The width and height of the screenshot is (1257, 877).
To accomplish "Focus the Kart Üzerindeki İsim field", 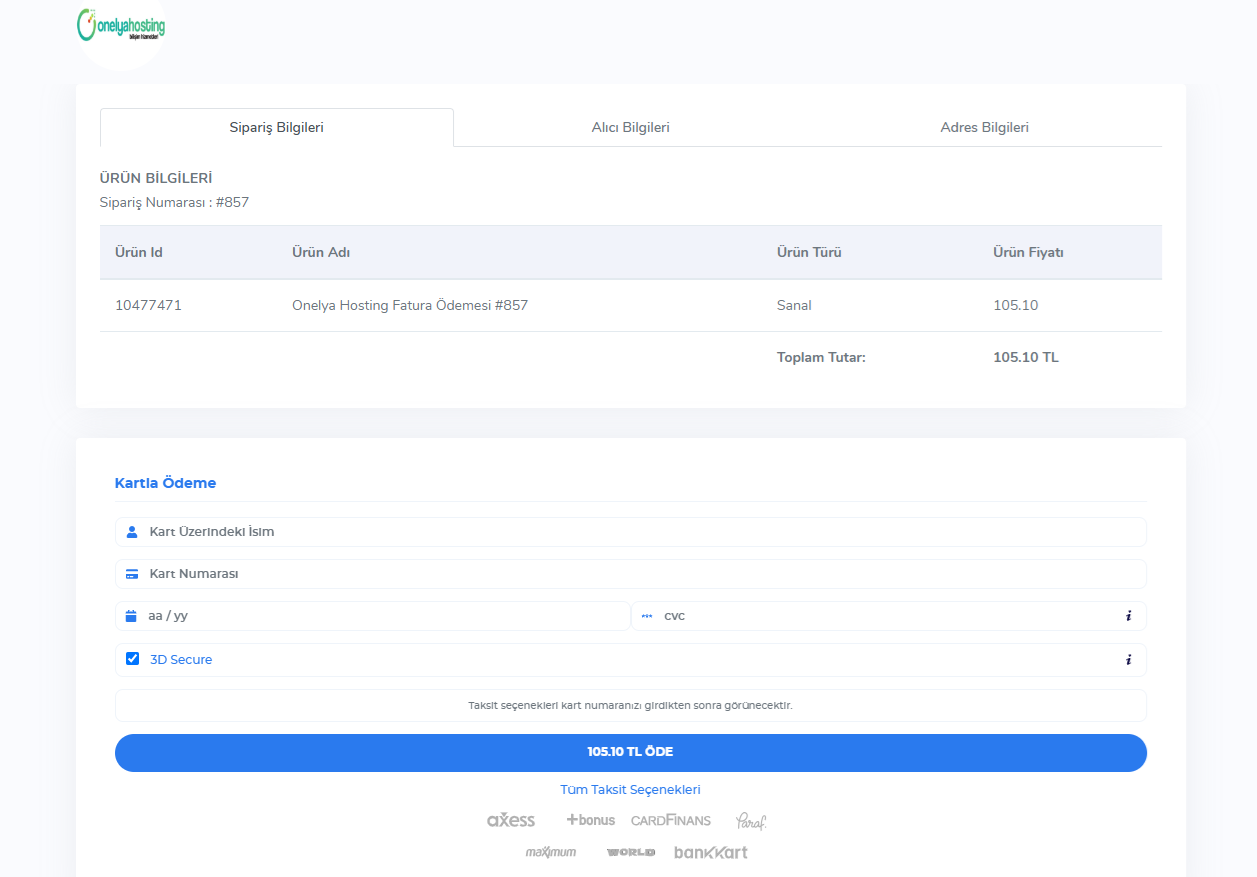I will pos(640,532).
